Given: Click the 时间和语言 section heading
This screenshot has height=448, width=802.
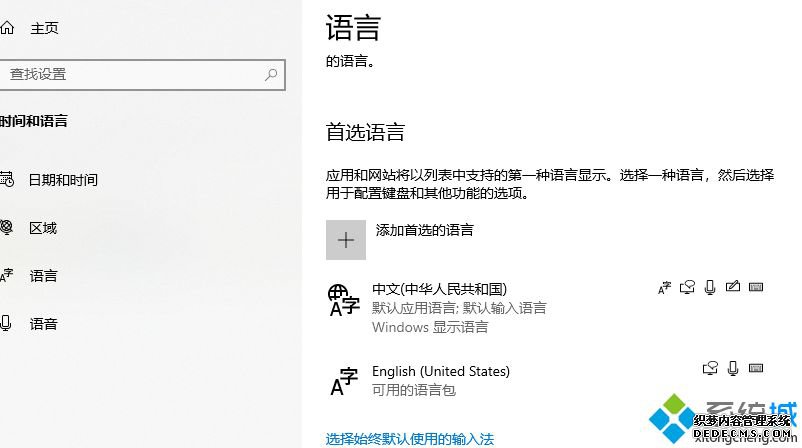Looking at the screenshot, I should 34,121.
